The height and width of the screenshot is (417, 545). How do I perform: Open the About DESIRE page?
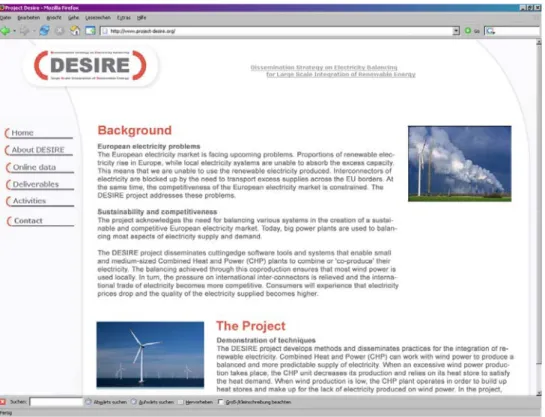click(38, 150)
